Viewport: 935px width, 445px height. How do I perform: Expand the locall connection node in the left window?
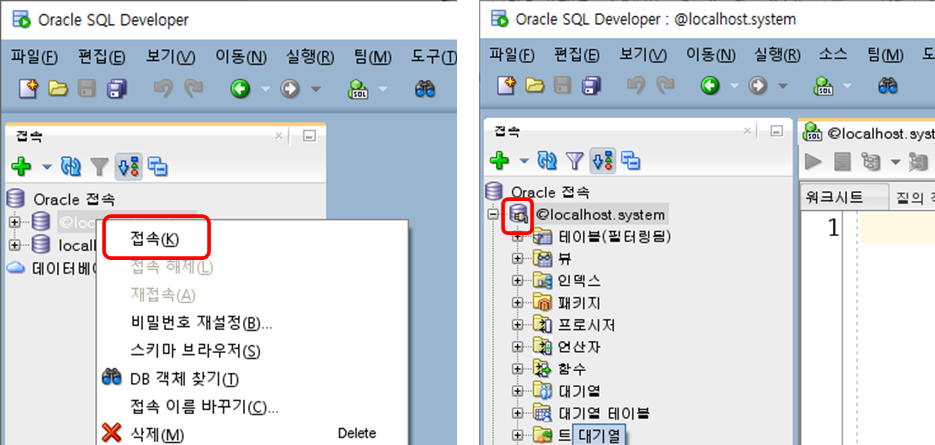coord(15,245)
